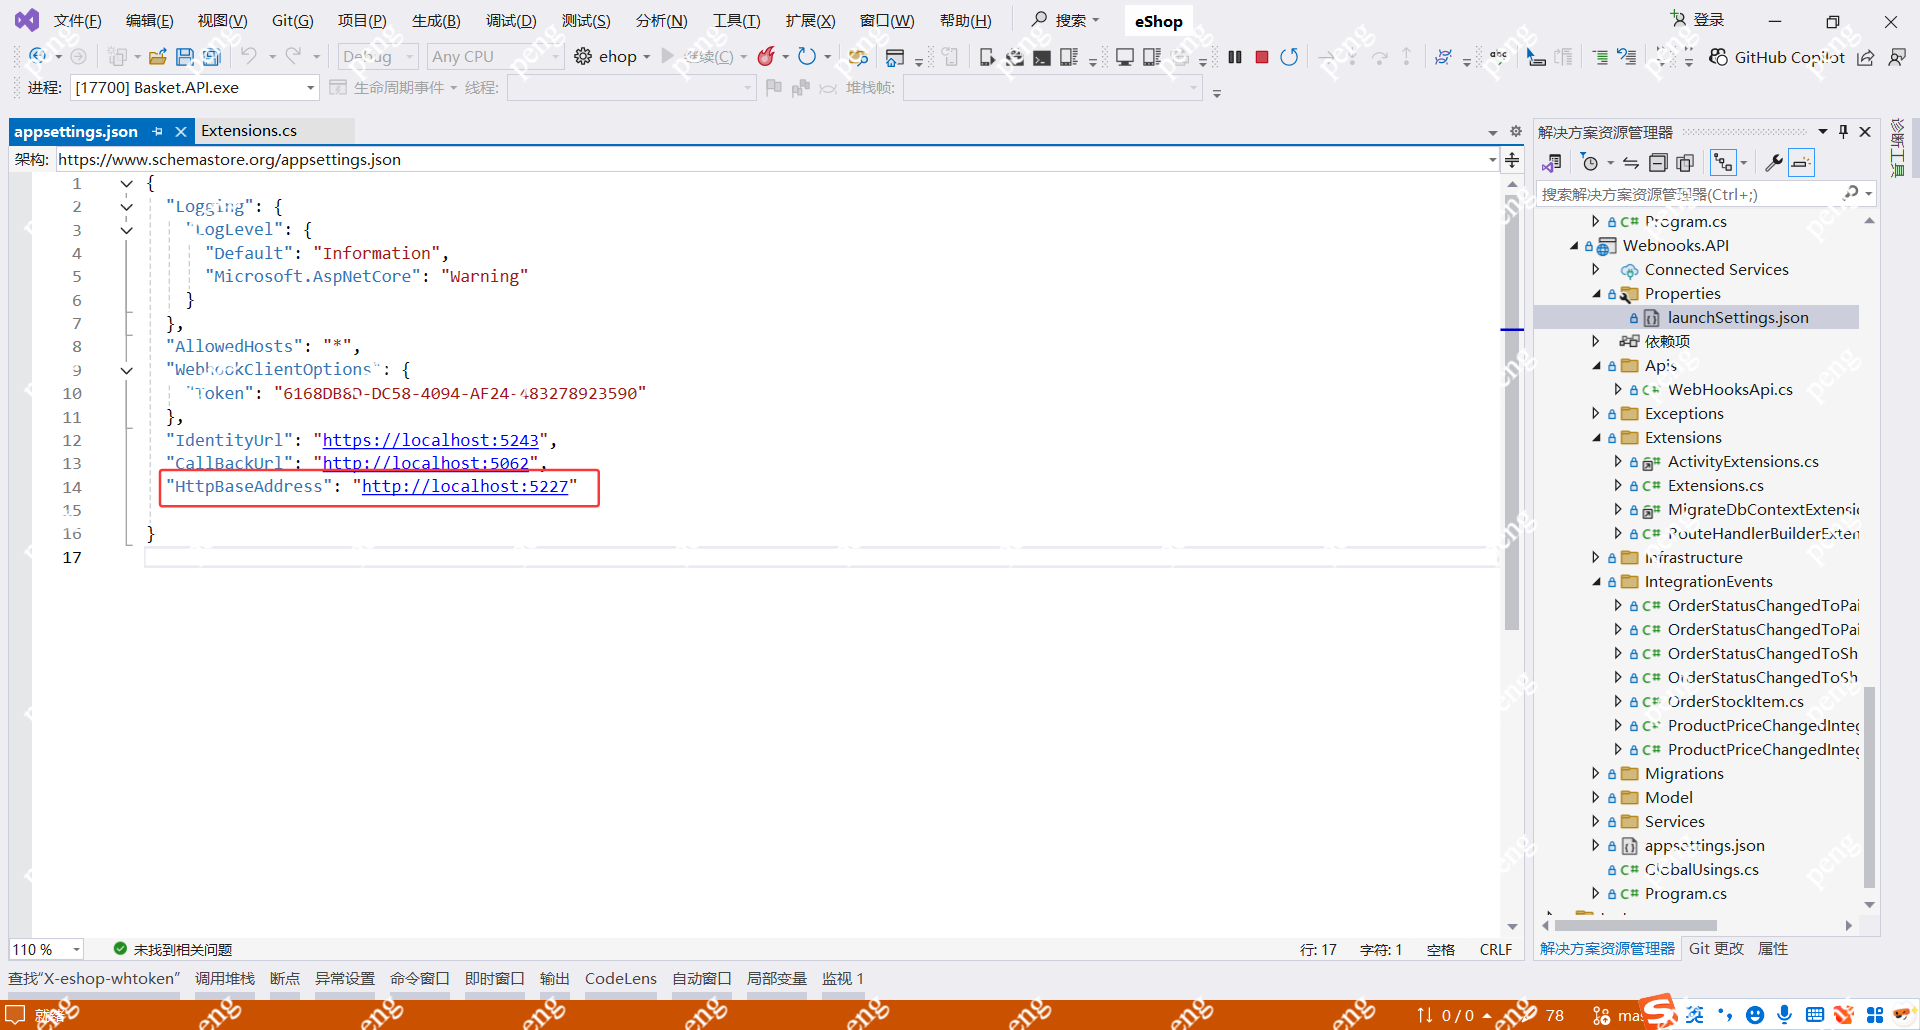The image size is (1920, 1030).
Task: Stop debugging with the red square
Action: pos(1262,57)
